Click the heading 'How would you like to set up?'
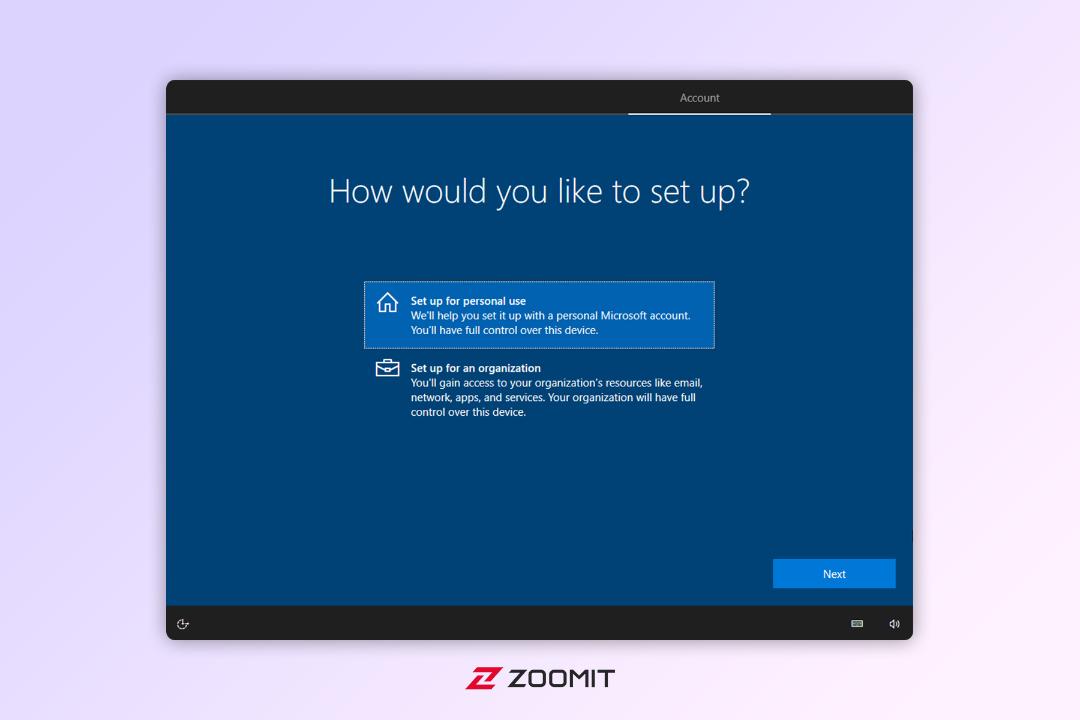 (539, 192)
